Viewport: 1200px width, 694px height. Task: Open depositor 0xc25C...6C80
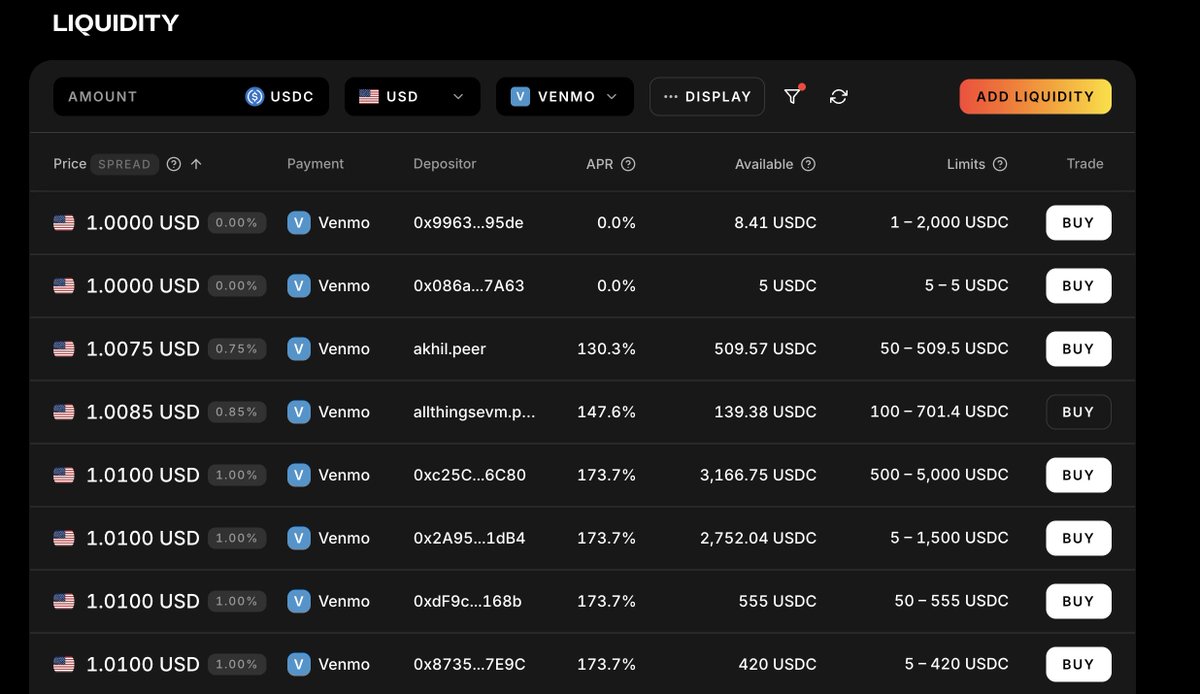(469, 474)
